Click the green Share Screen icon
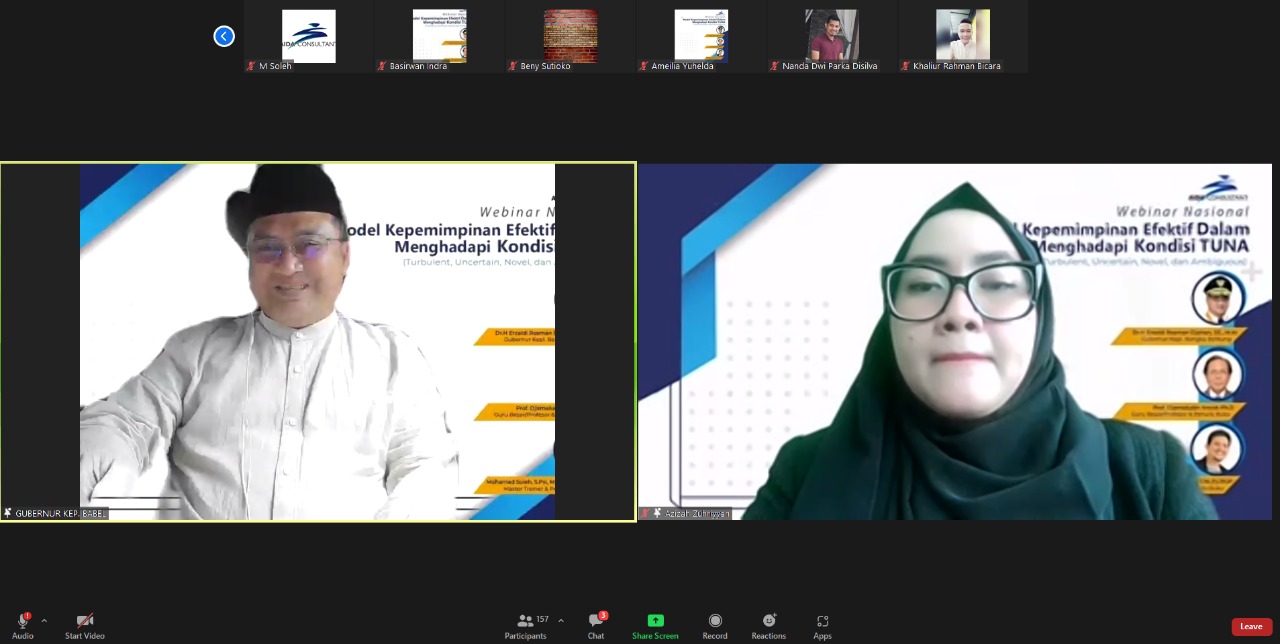 tap(655, 620)
